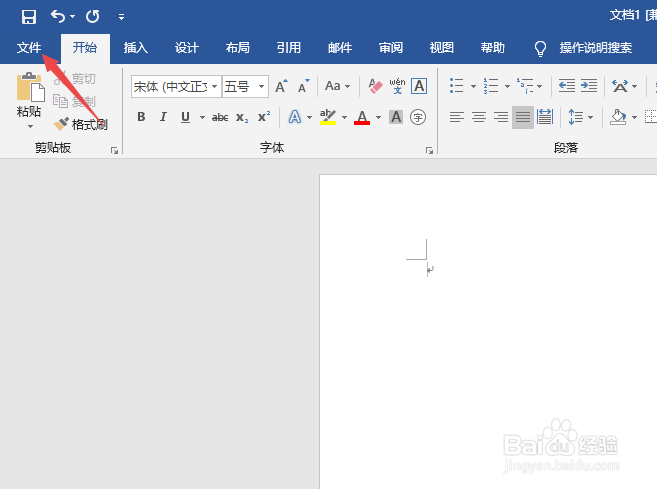Open the 文件 (File) menu
This screenshot has width=657, height=489.
point(29,48)
